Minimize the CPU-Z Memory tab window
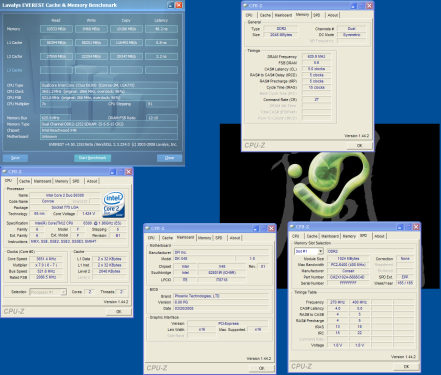Screen dimensions: 441x375 [353, 6]
